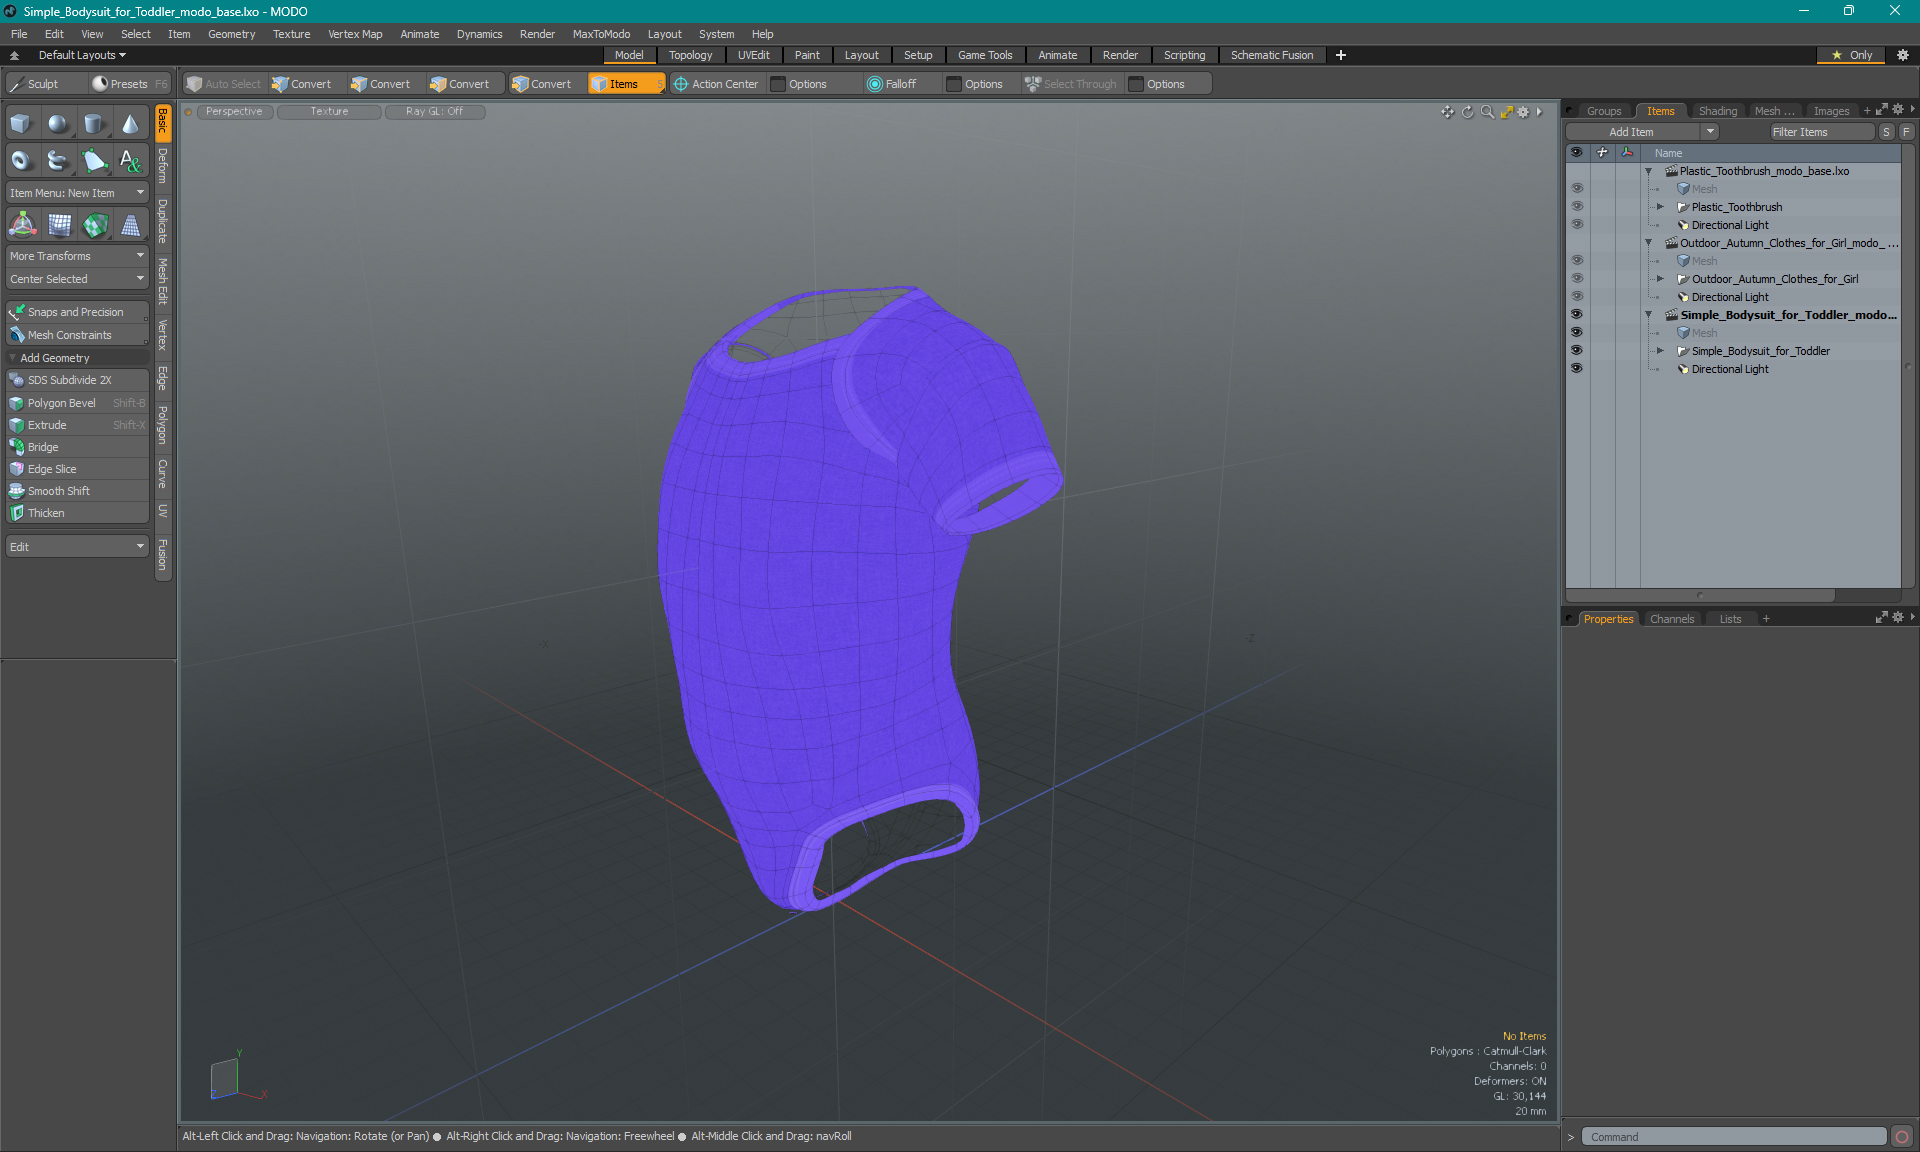Select the Polygon Bevel tool
This screenshot has height=1152, width=1920.
click(62, 403)
